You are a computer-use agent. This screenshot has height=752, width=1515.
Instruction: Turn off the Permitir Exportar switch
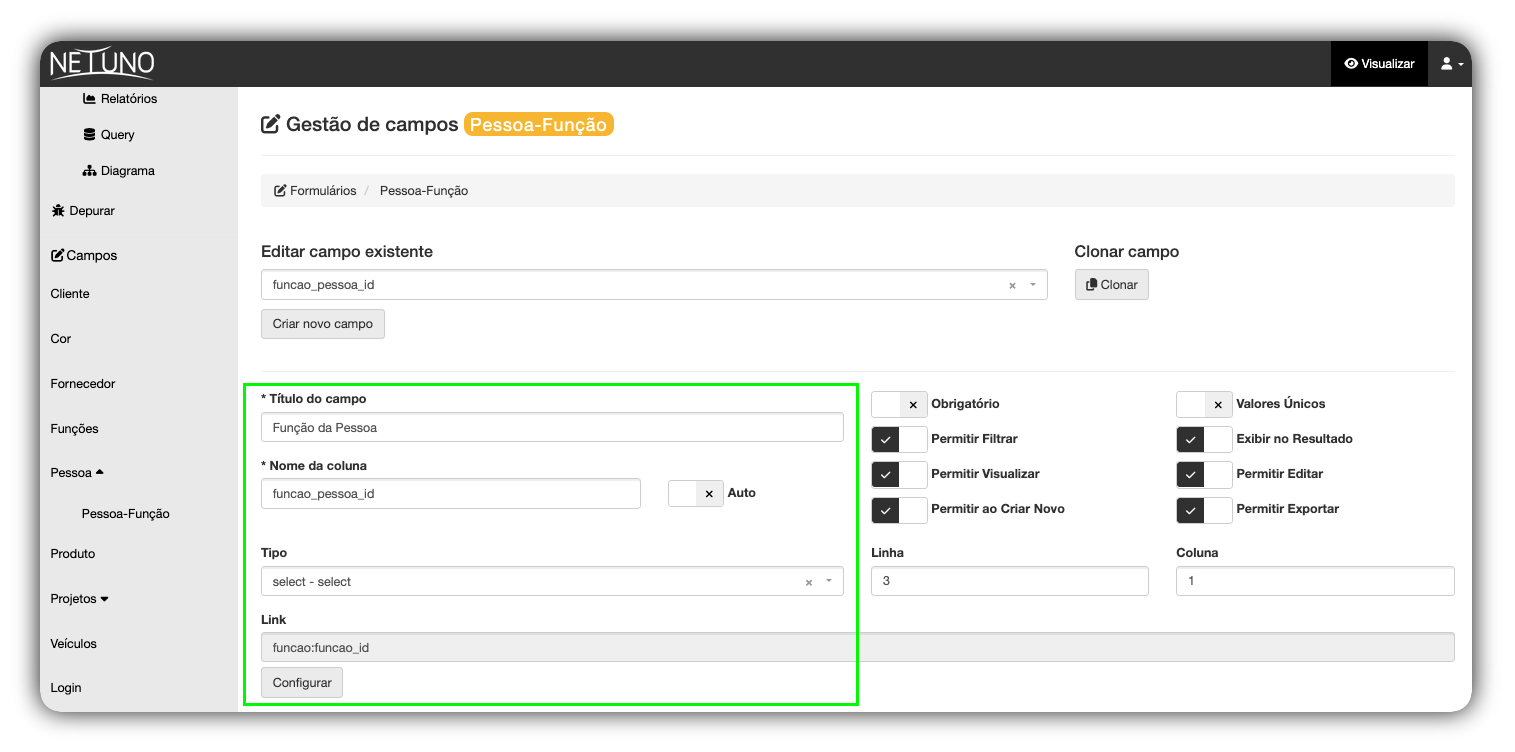pyautogui.click(x=1204, y=509)
